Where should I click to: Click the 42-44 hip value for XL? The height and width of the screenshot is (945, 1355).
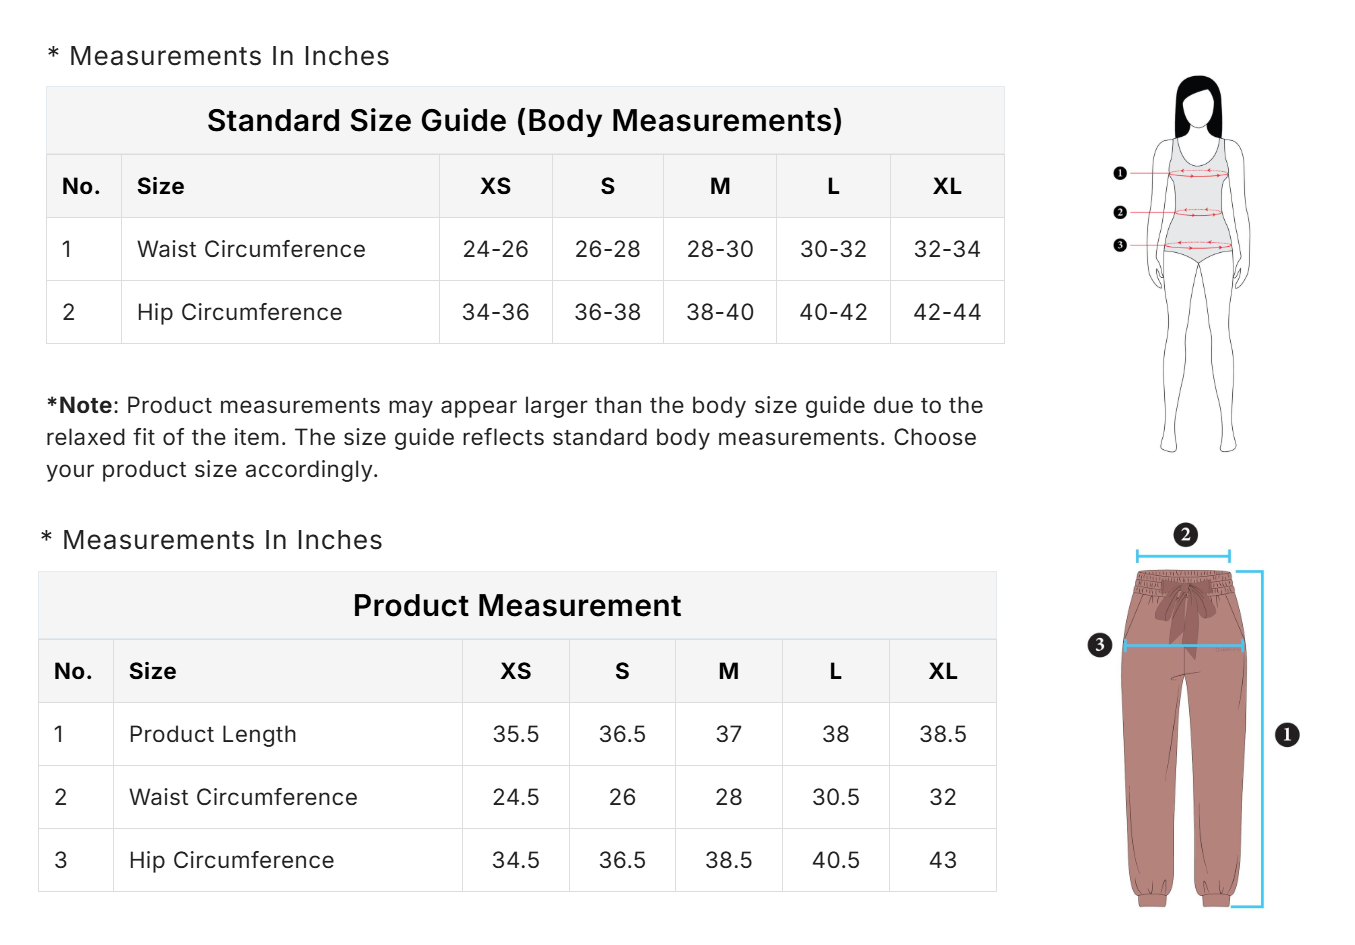pos(947,313)
